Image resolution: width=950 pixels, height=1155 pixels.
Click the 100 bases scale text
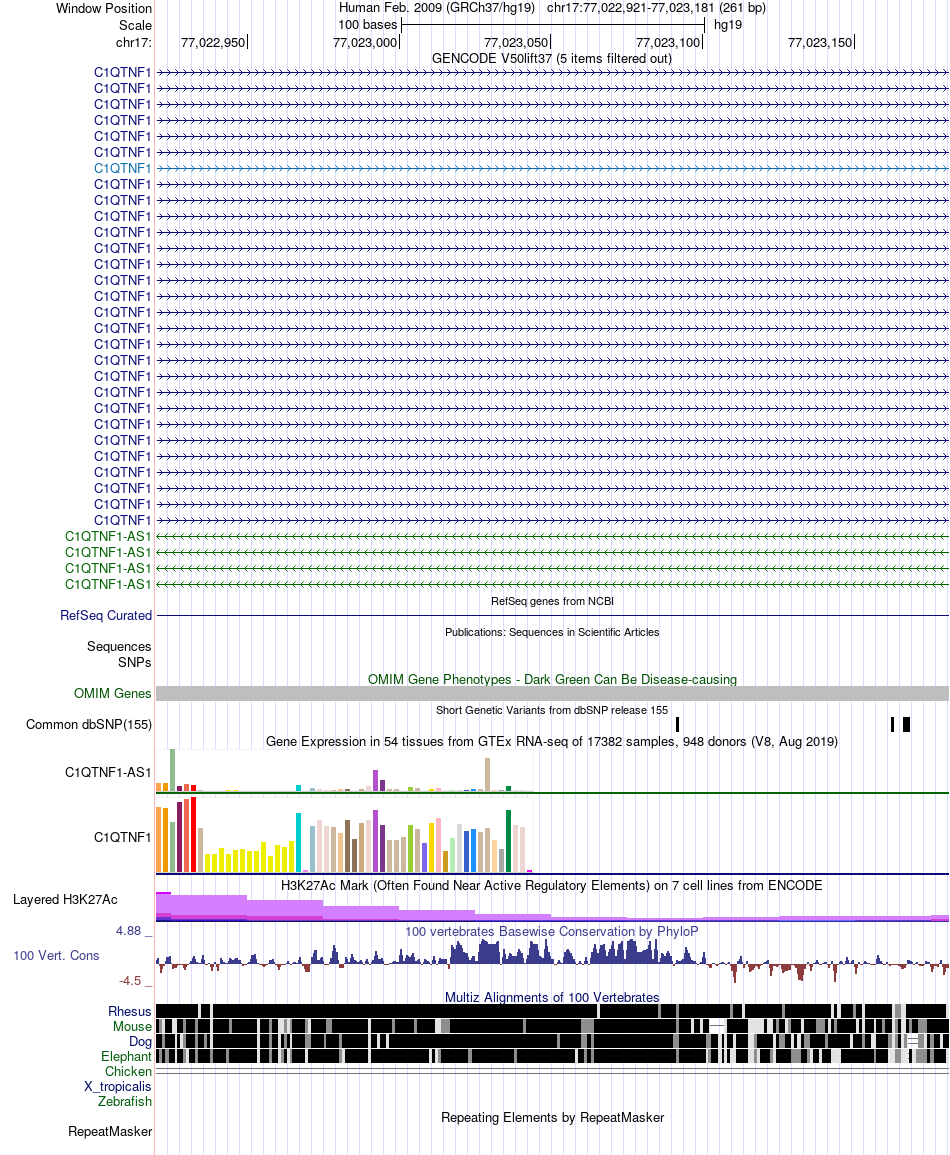click(367, 24)
